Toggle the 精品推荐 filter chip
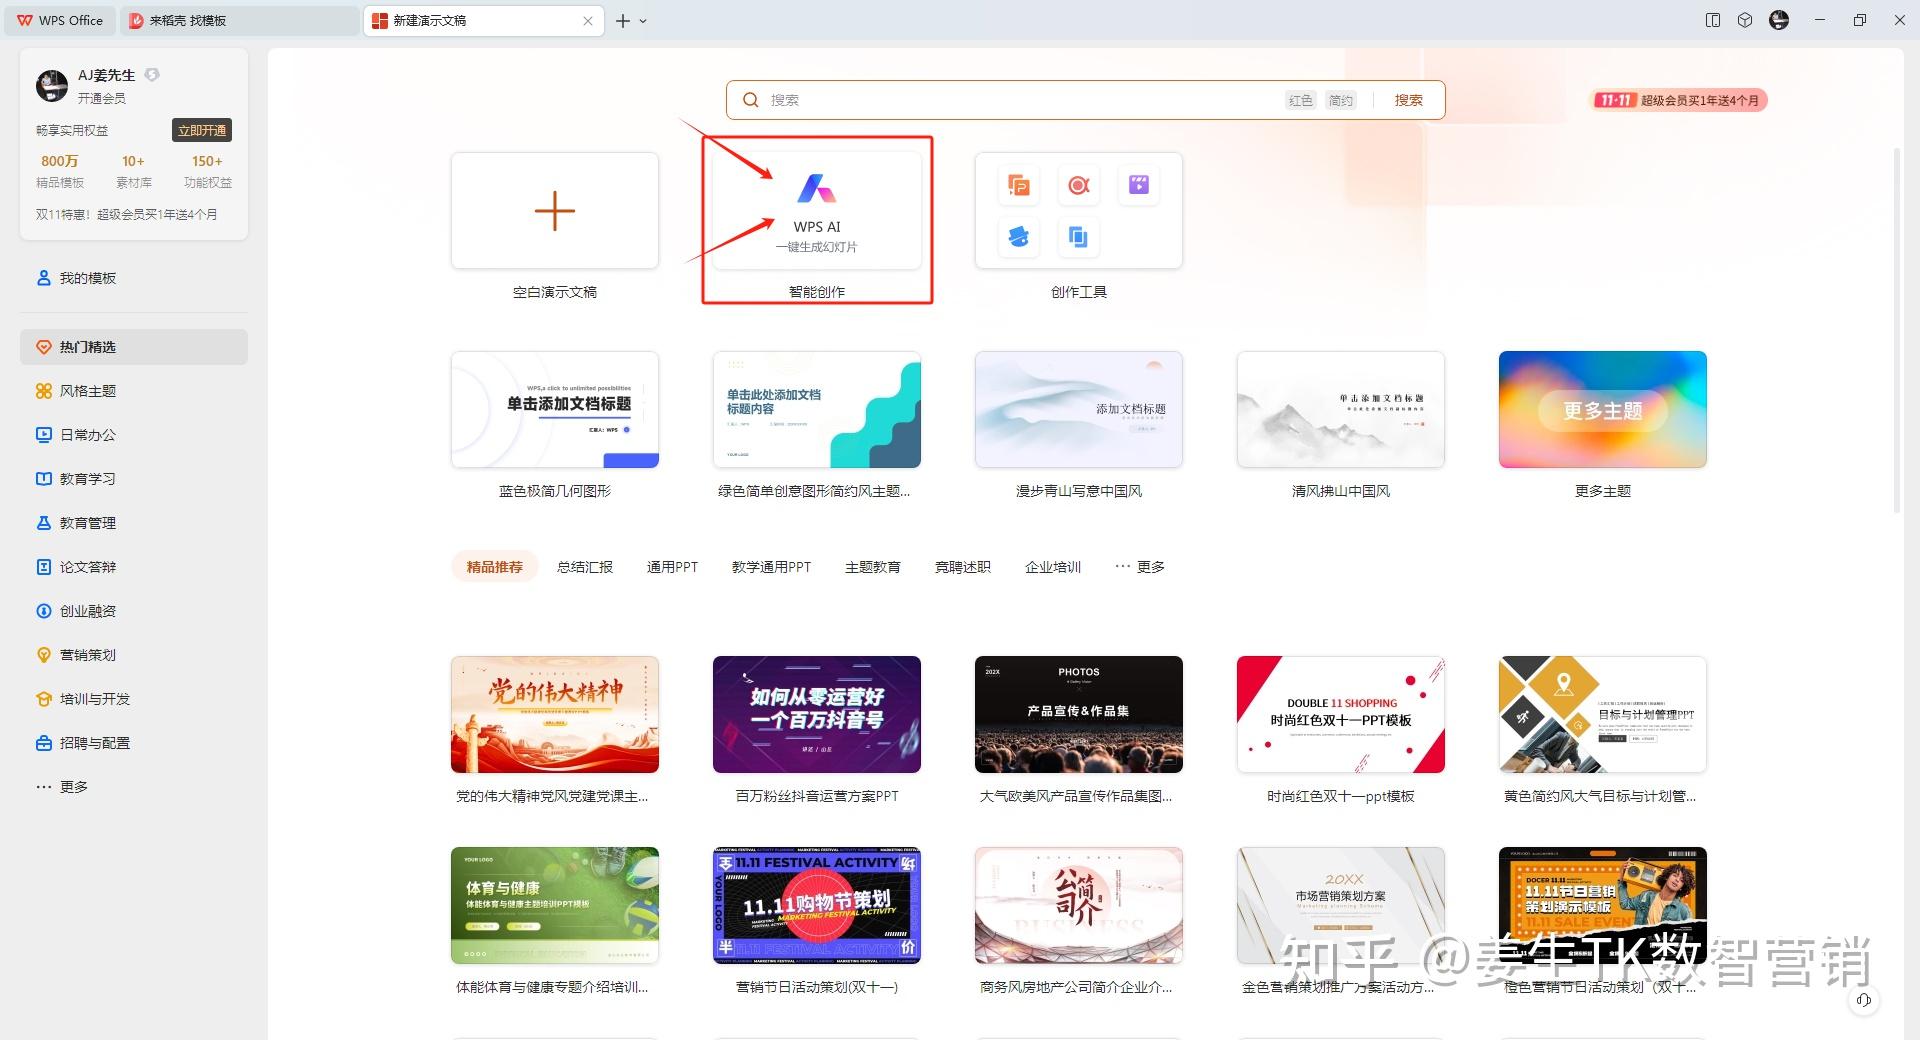This screenshot has width=1920, height=1040. pyautogui.click(x=494, y=566)
